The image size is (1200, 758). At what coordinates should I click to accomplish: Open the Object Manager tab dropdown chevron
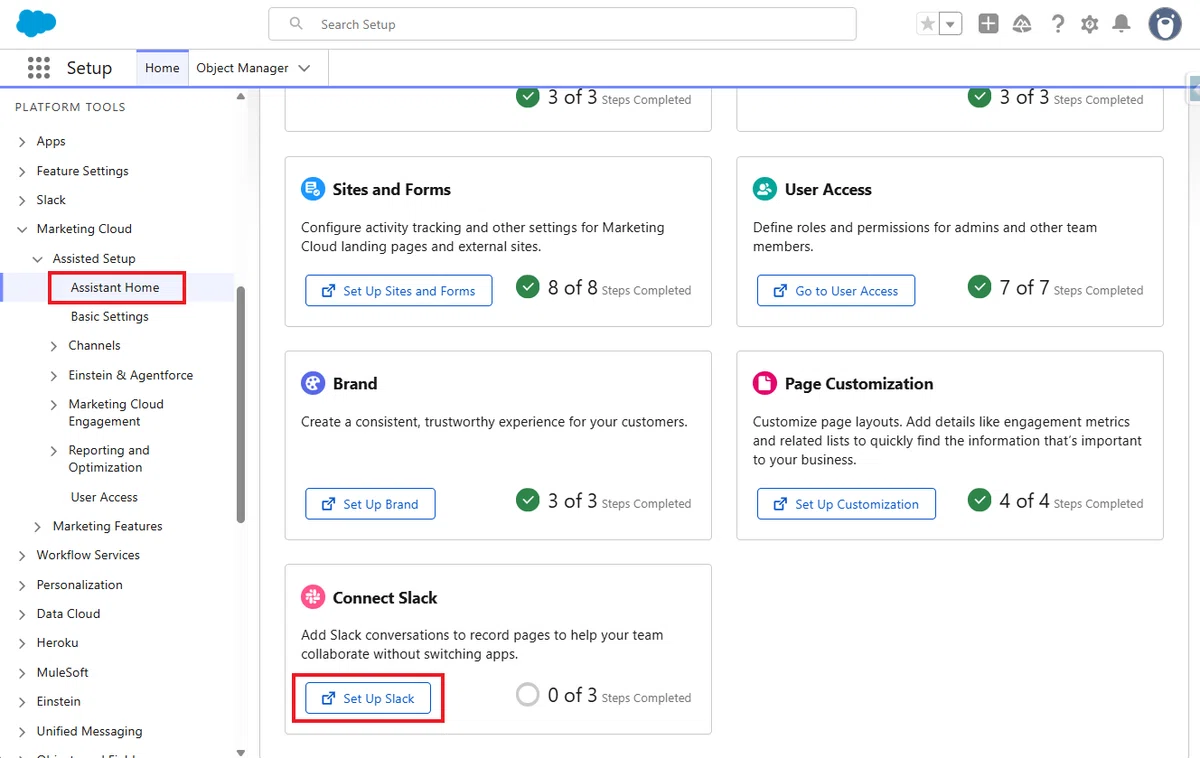click(x=305, y=68)
